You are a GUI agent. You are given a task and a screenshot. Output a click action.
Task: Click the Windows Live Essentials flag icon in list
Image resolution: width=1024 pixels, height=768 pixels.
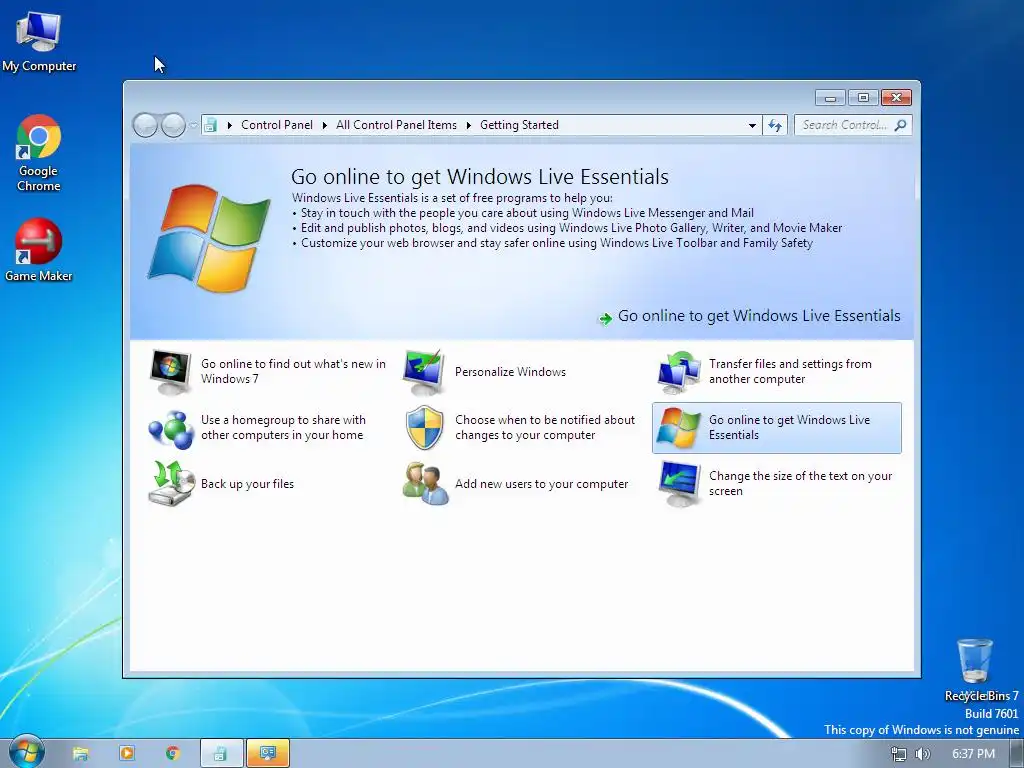(679, 428)
